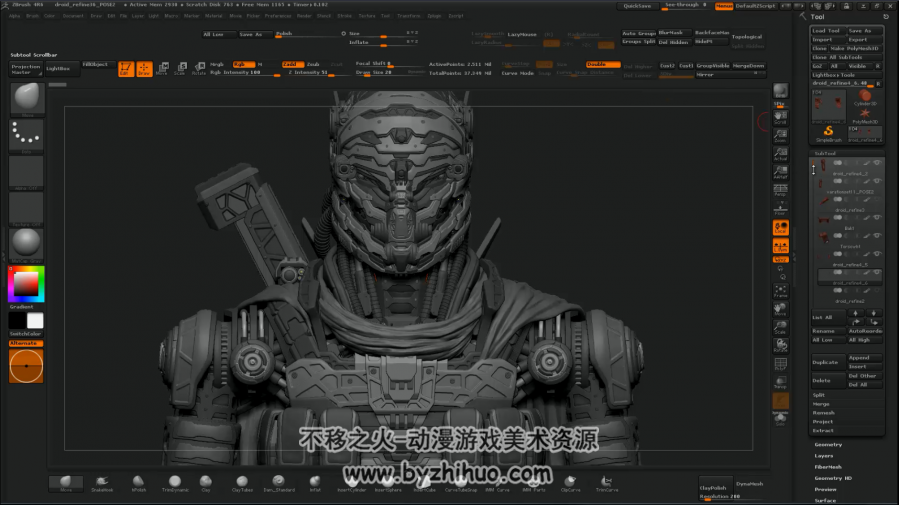Open the Brush menu
Screen dimensions: 899x505
tap(33, 16)
